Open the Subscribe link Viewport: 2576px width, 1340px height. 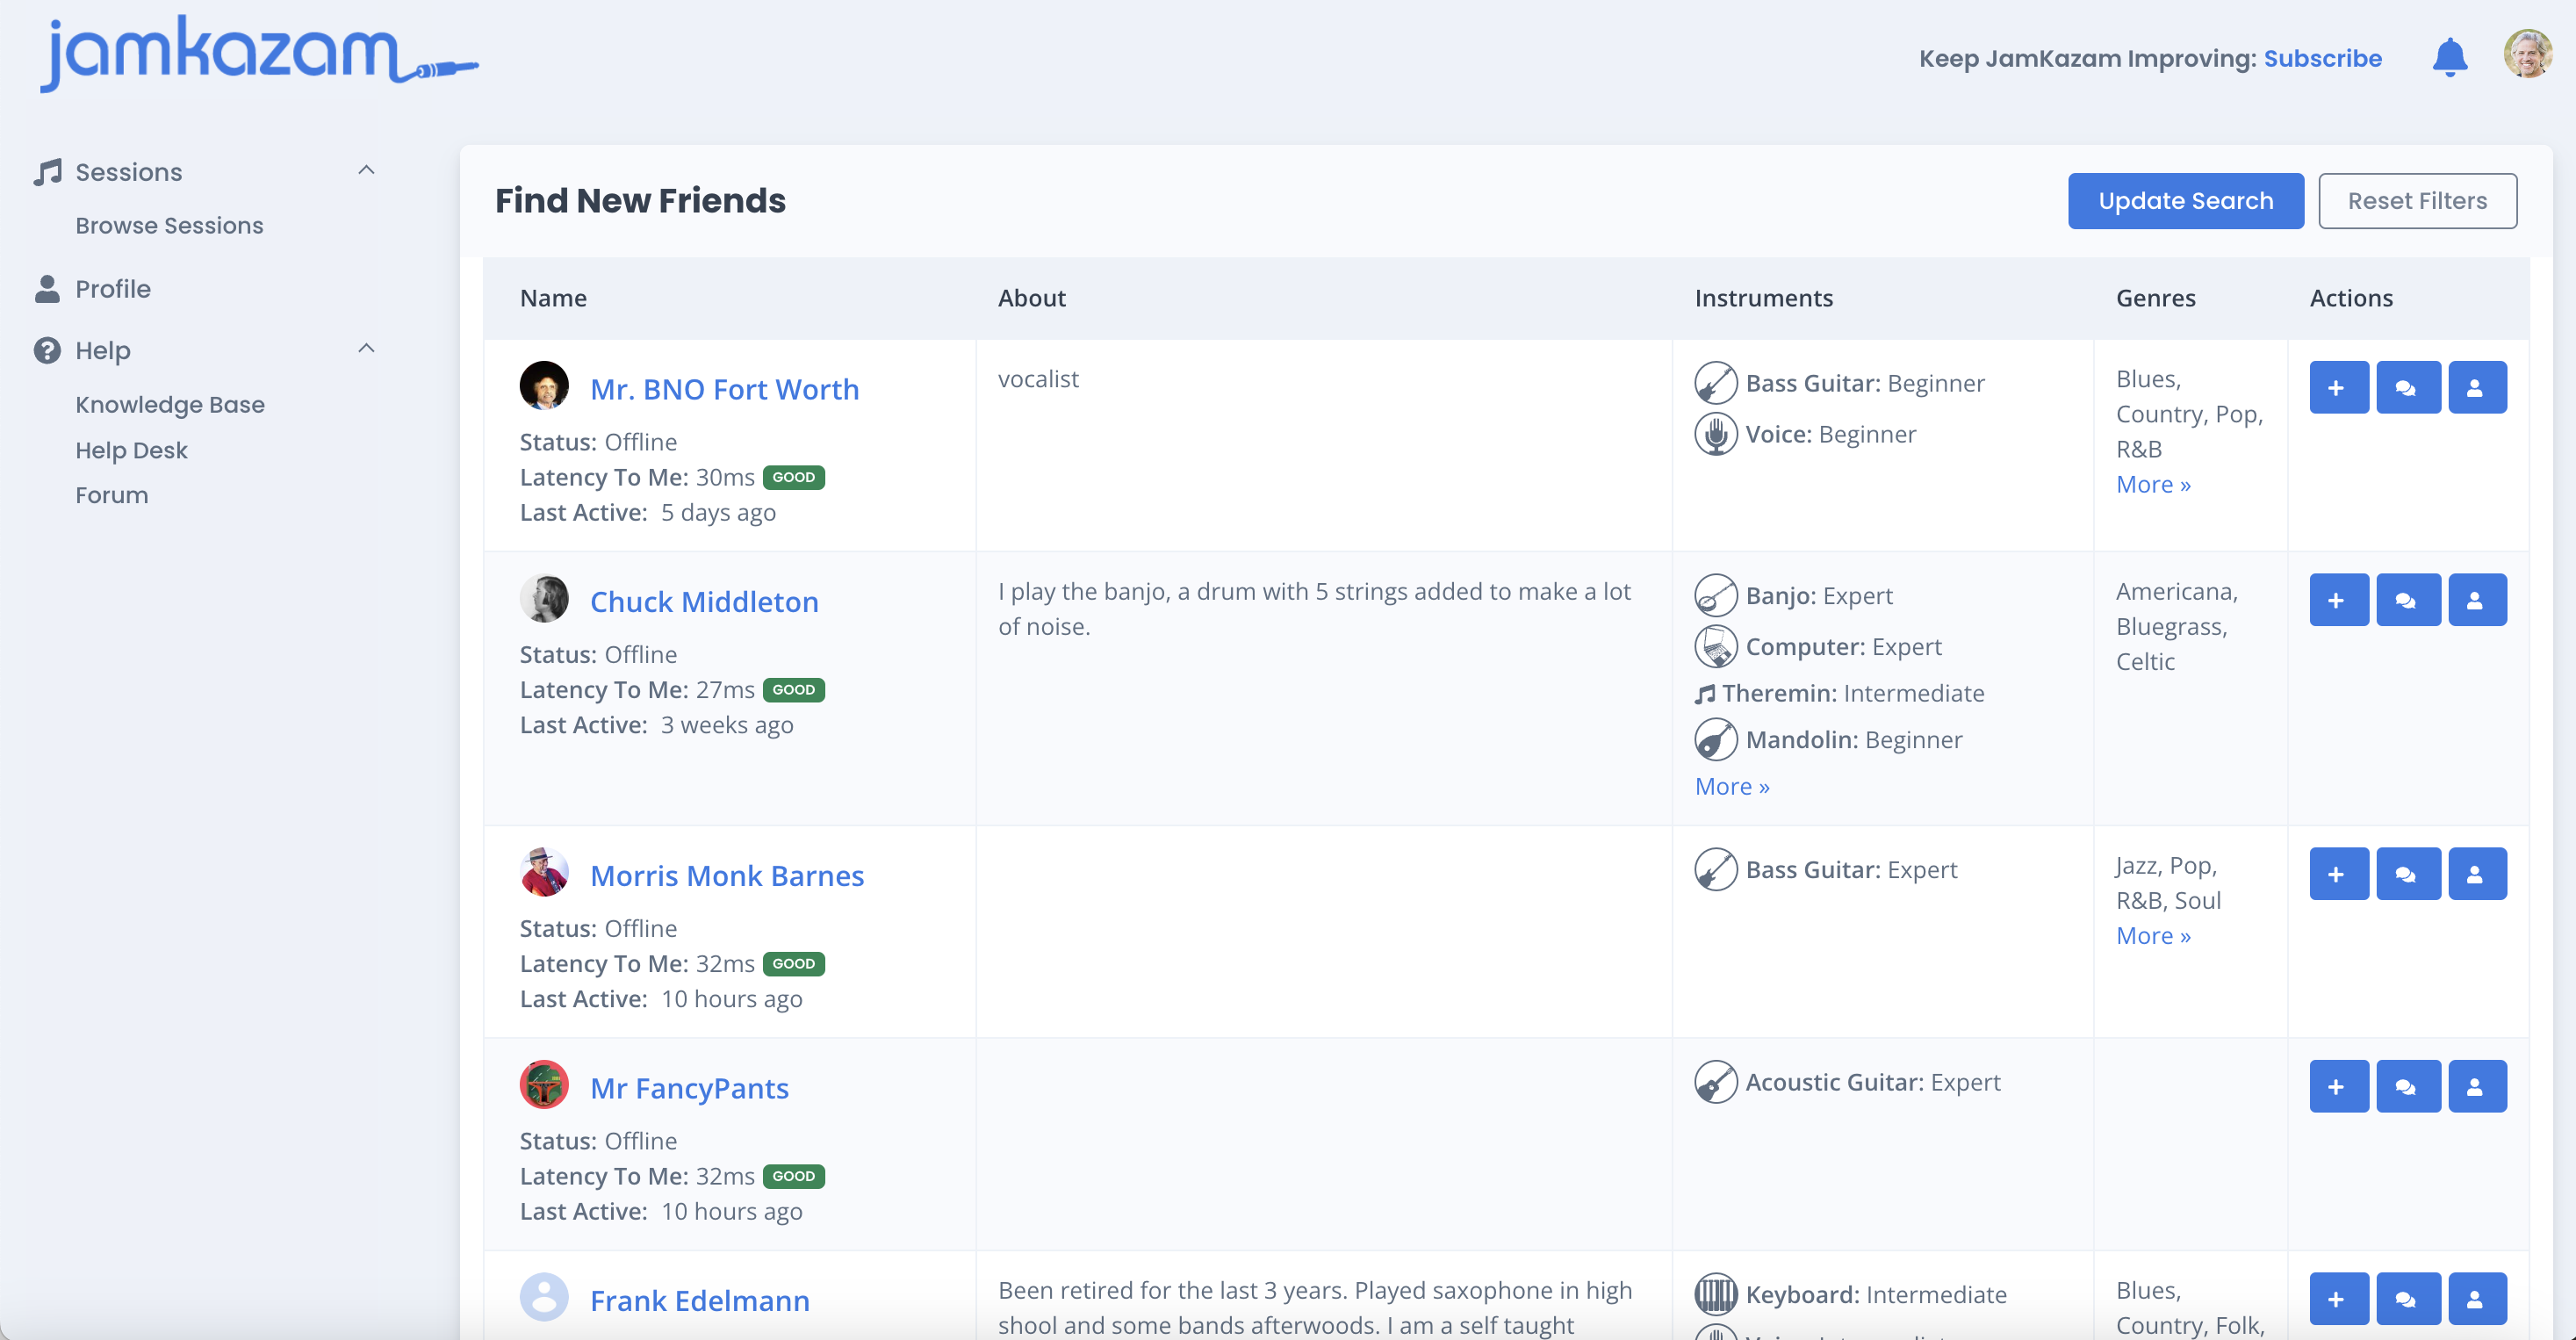[2322, 59]
